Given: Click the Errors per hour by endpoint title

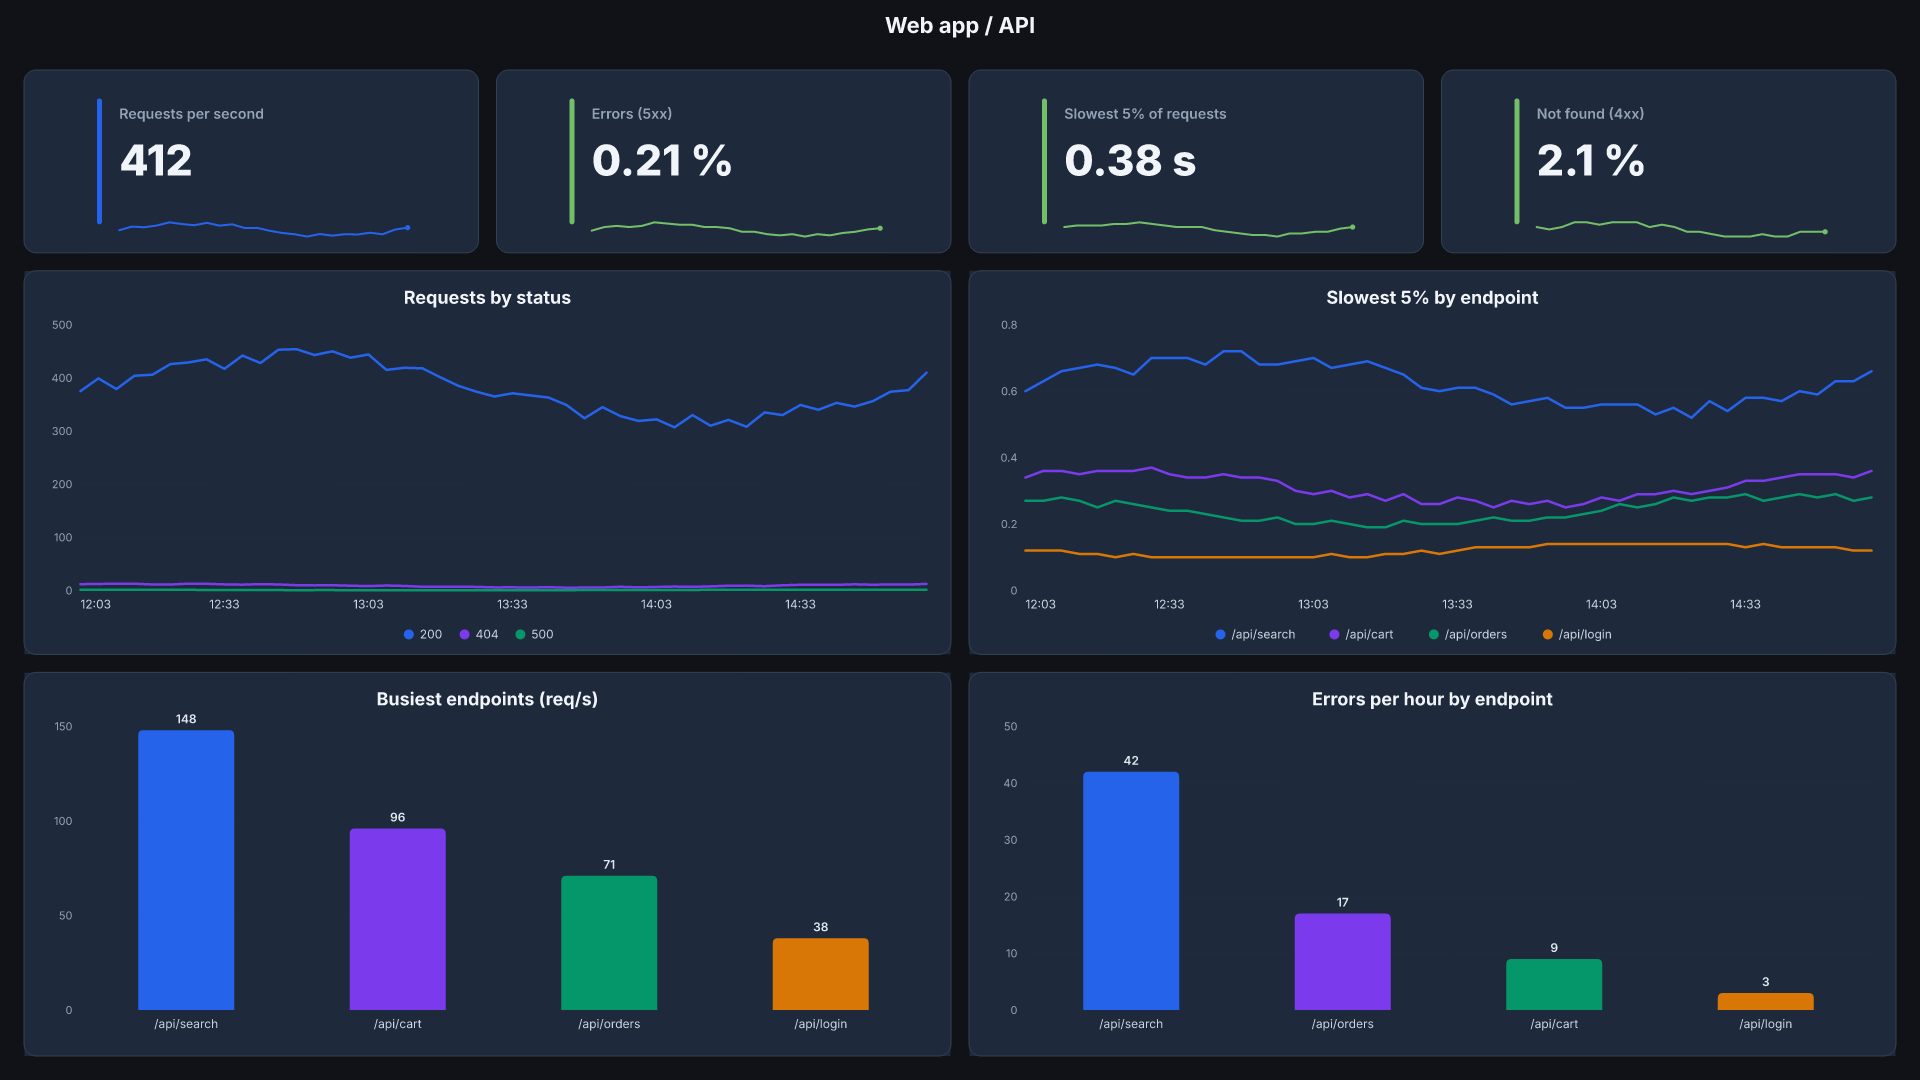Looking at the screenshot, I should 1432,699.
